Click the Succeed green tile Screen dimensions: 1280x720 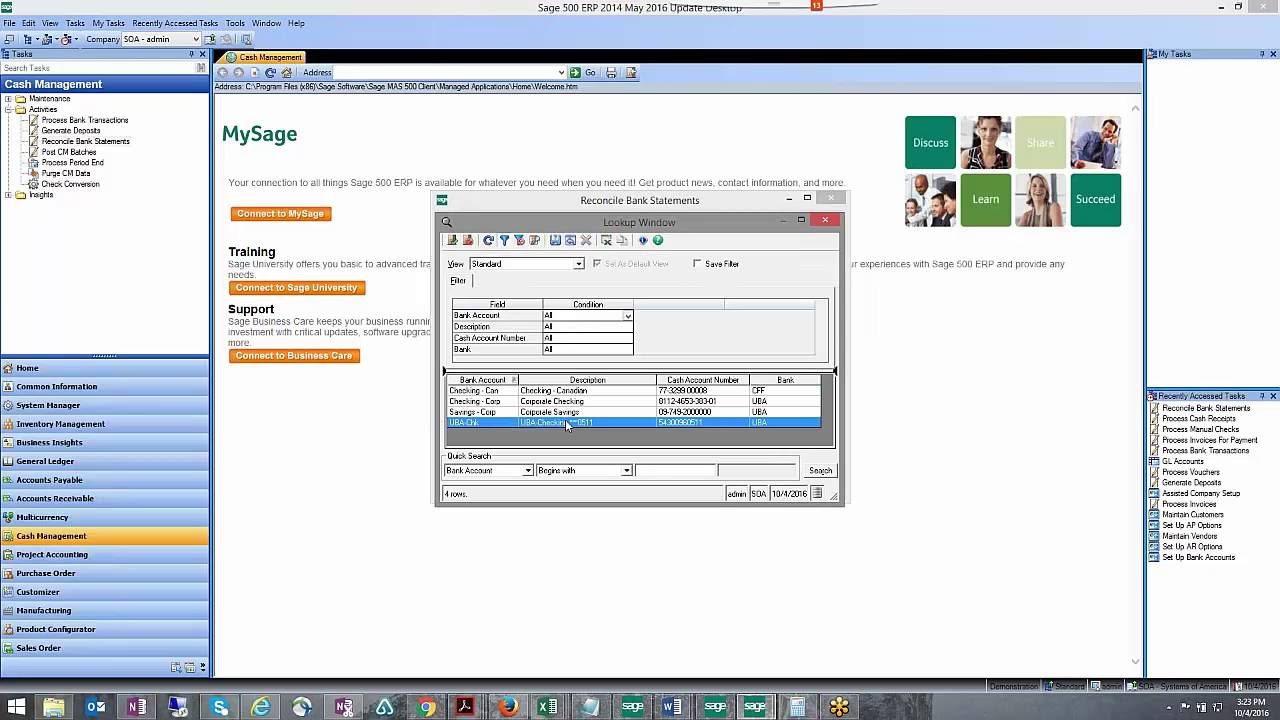(x=1095, y=199)
